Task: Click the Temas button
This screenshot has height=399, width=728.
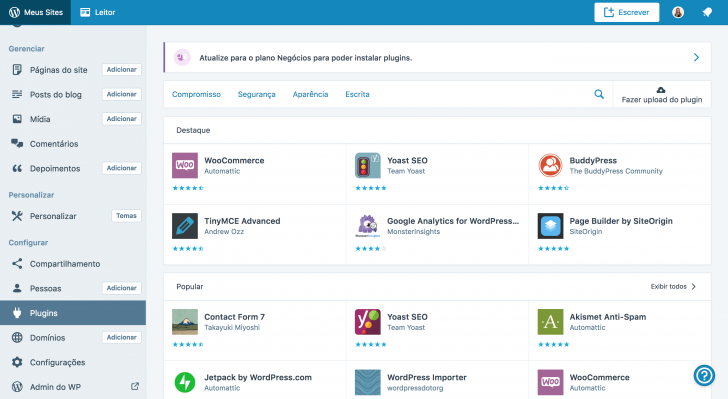Action: point(126,216)
